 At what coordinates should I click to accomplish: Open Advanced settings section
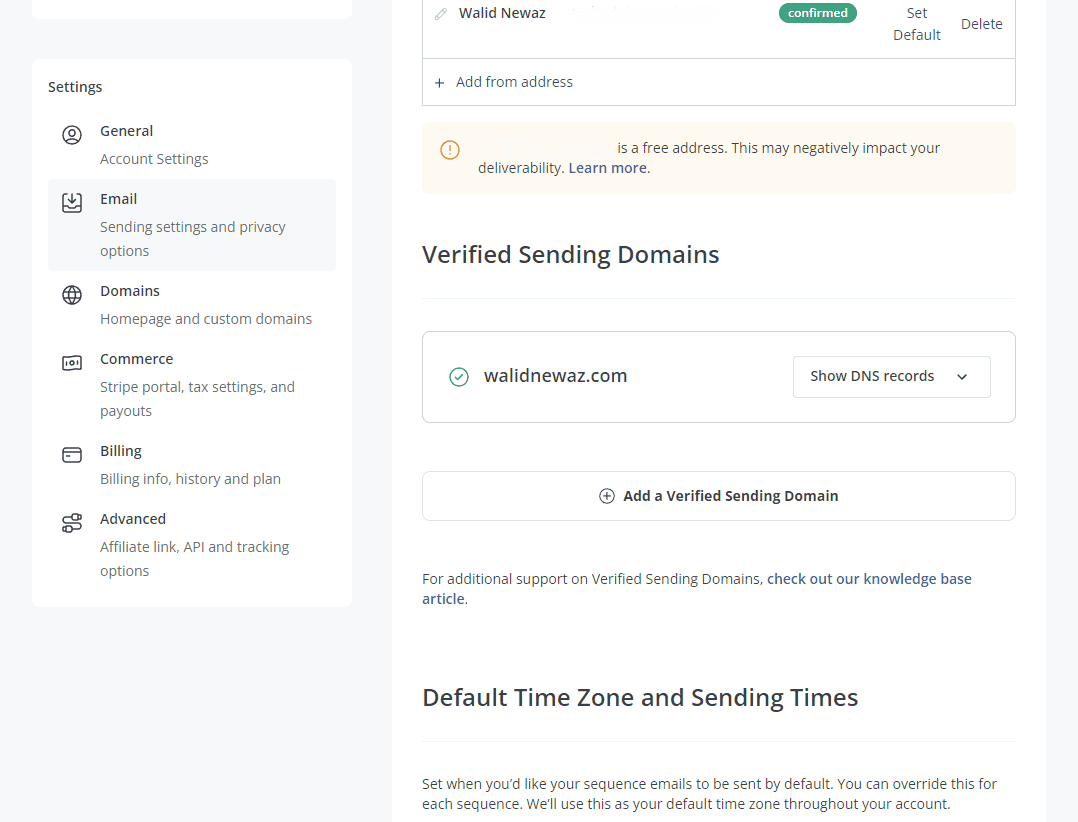tap(192, 545)
